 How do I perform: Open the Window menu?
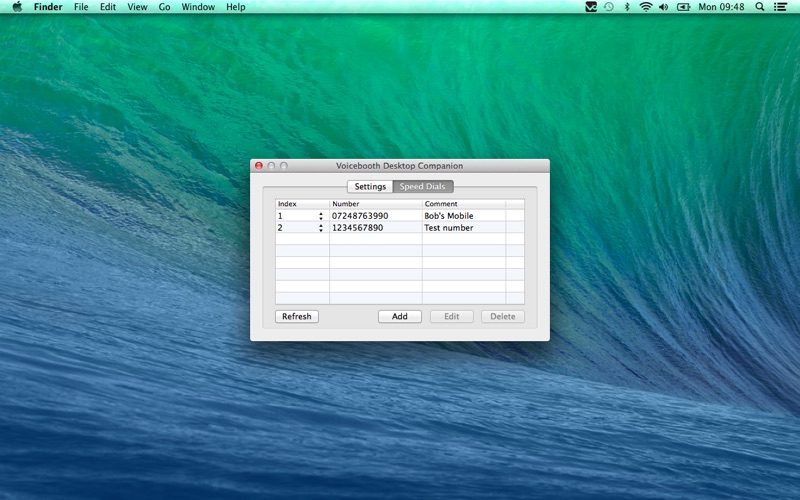(x=198, y=7)
